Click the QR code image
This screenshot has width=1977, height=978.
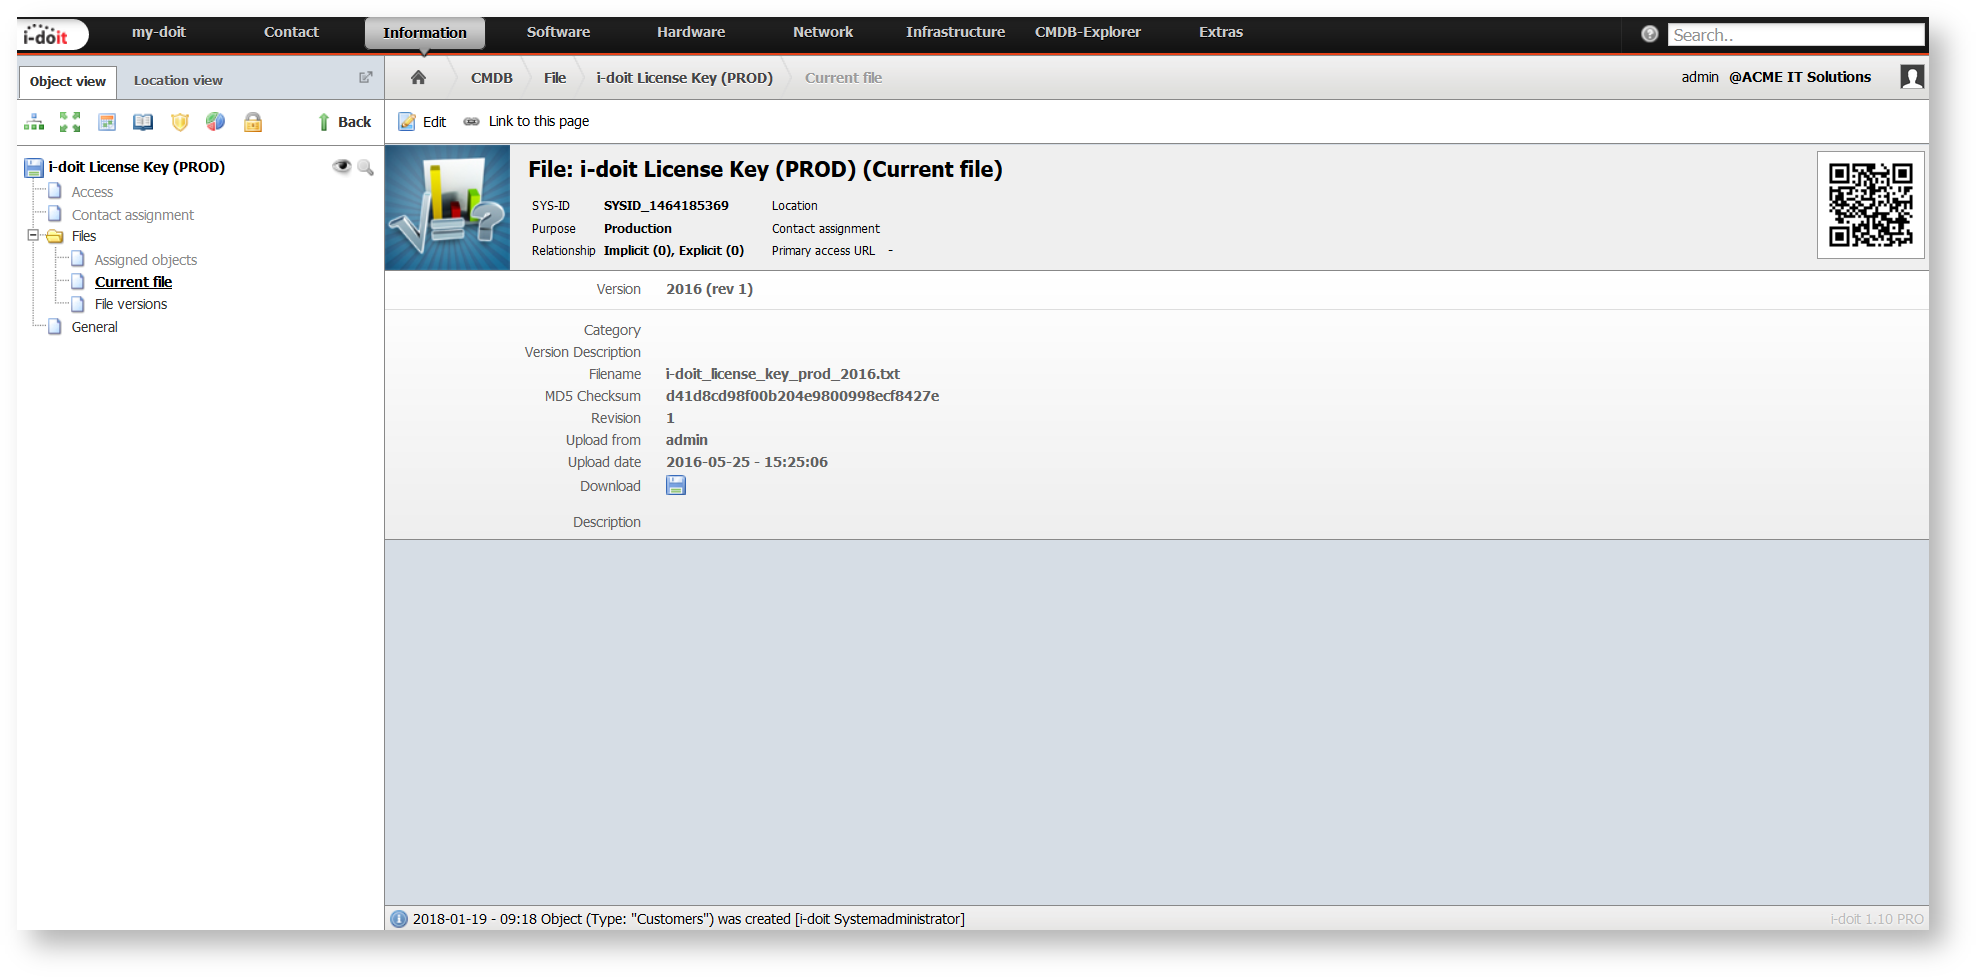click(x=1871, y=205)
